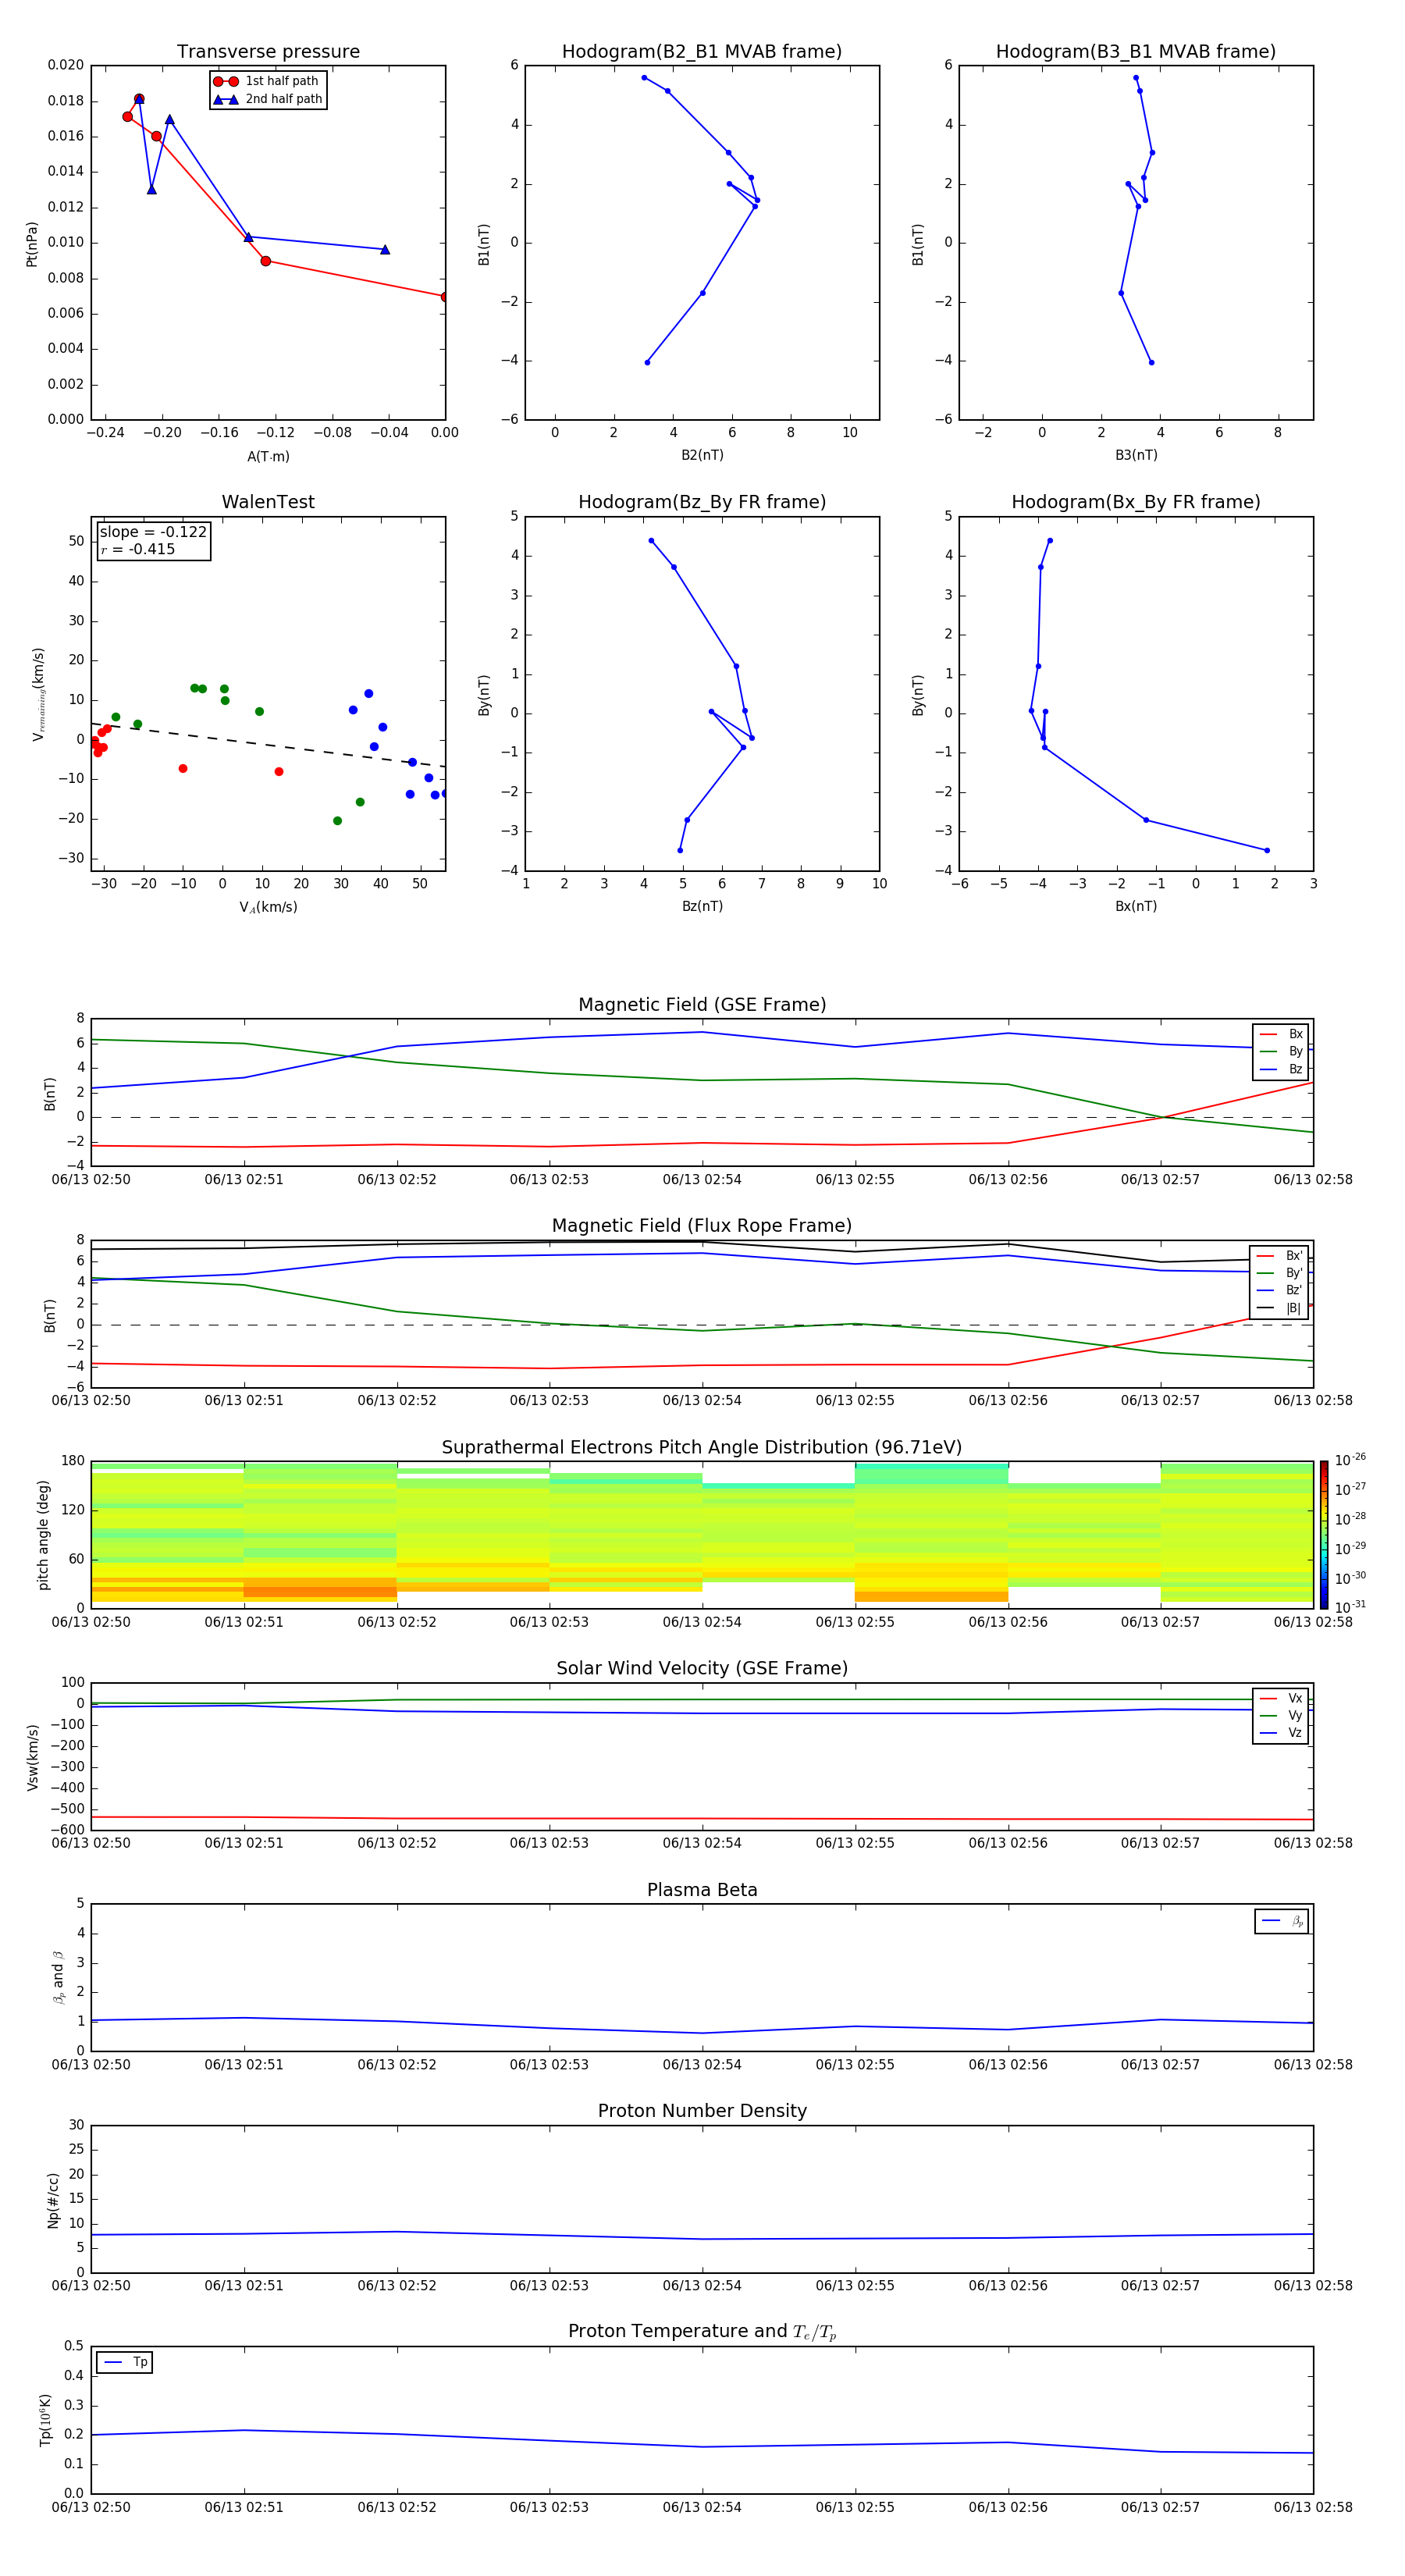Click the 'A(T·m)' x-axis label
Screen dimensions: 1405x2576
point(268,457)
